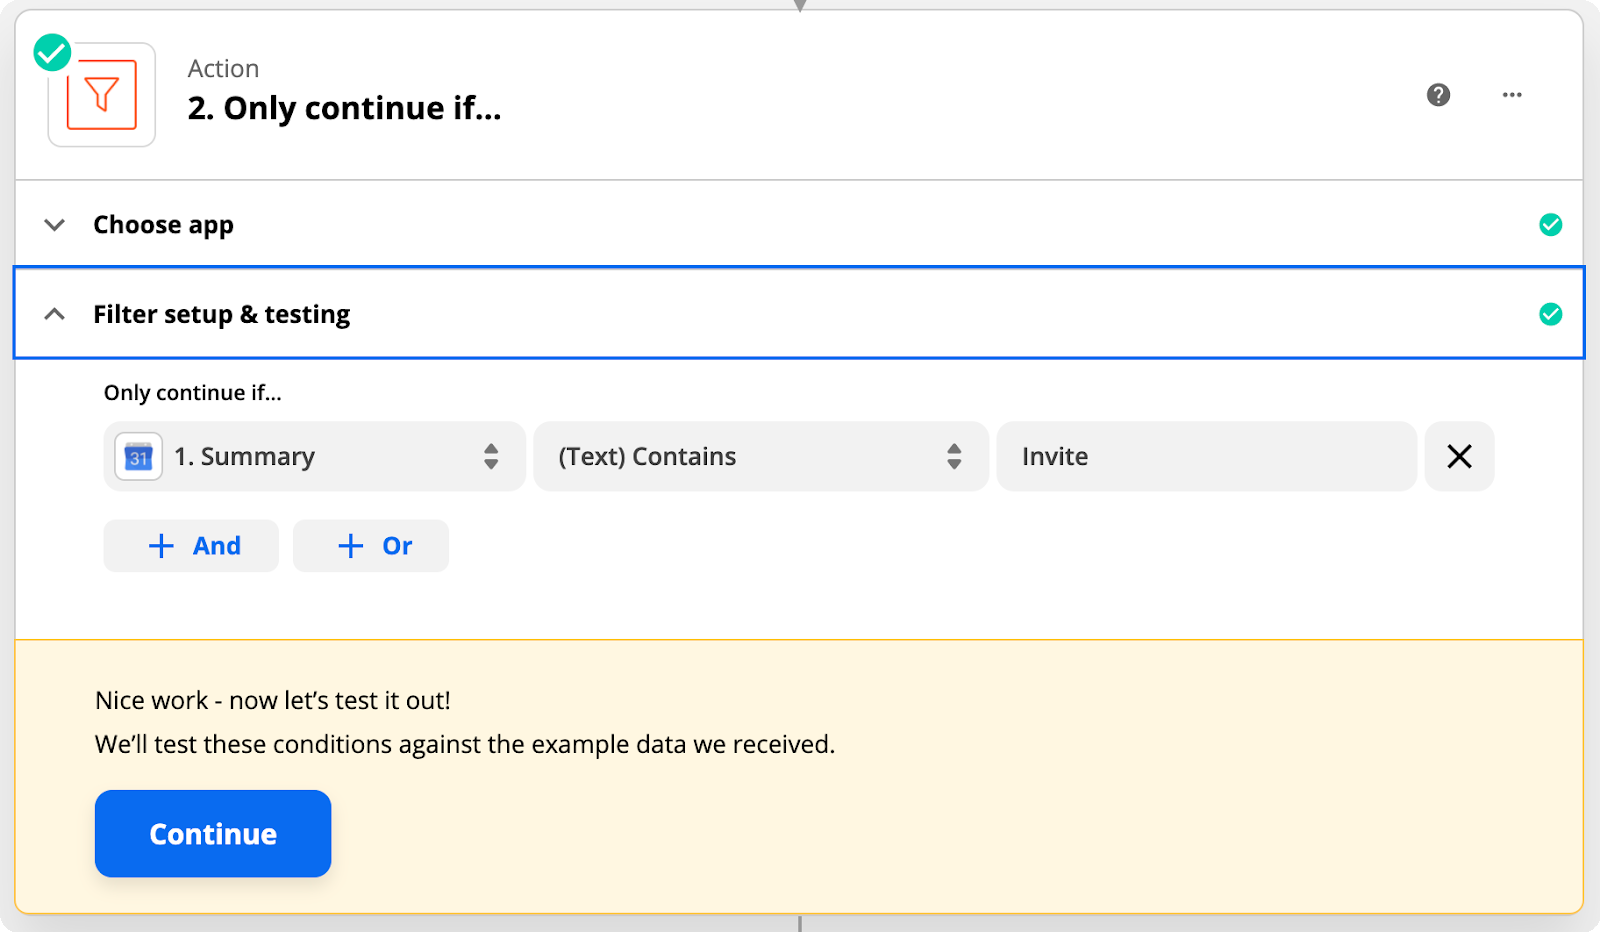Click the Invite value input field
This screenshot has height=932, width=1600.
point(1207,456)
